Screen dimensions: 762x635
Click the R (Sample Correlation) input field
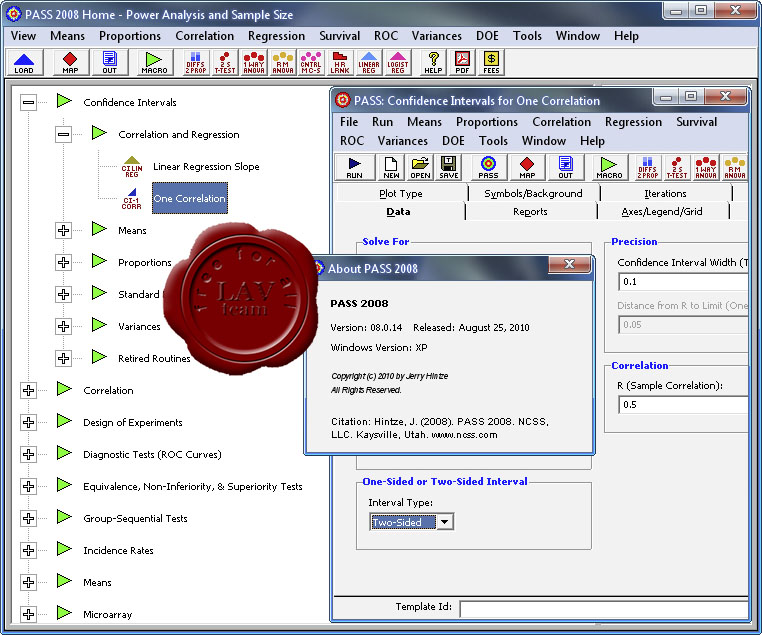pos(682,405)
